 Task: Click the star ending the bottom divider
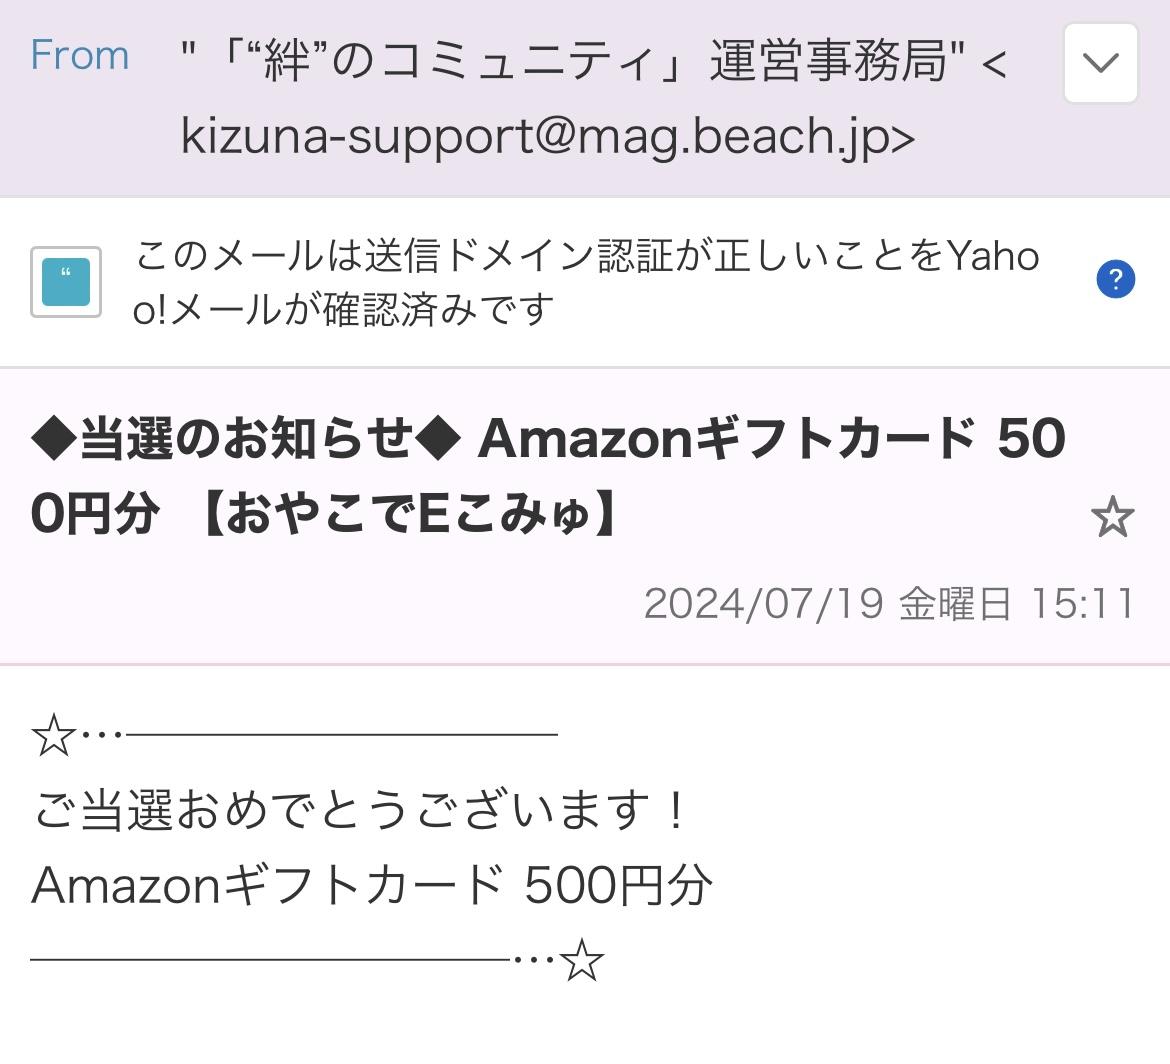582,961
